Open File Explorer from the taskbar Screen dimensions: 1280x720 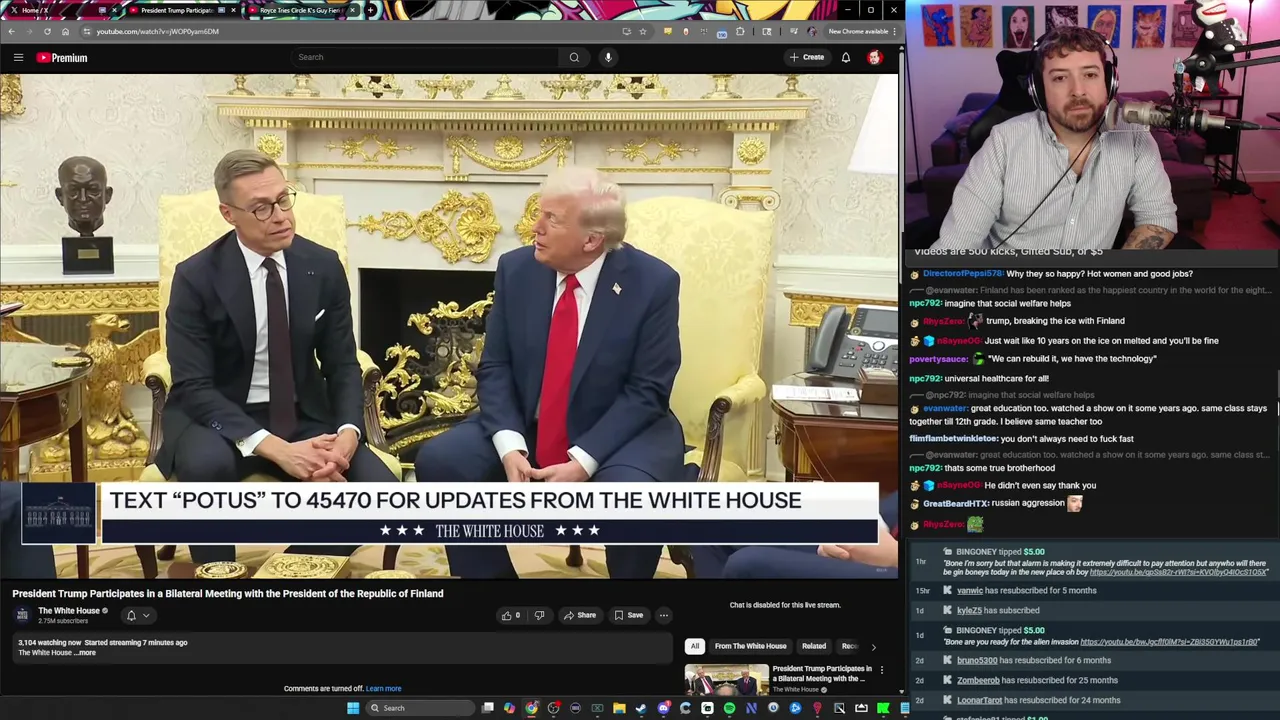[619, 708]
